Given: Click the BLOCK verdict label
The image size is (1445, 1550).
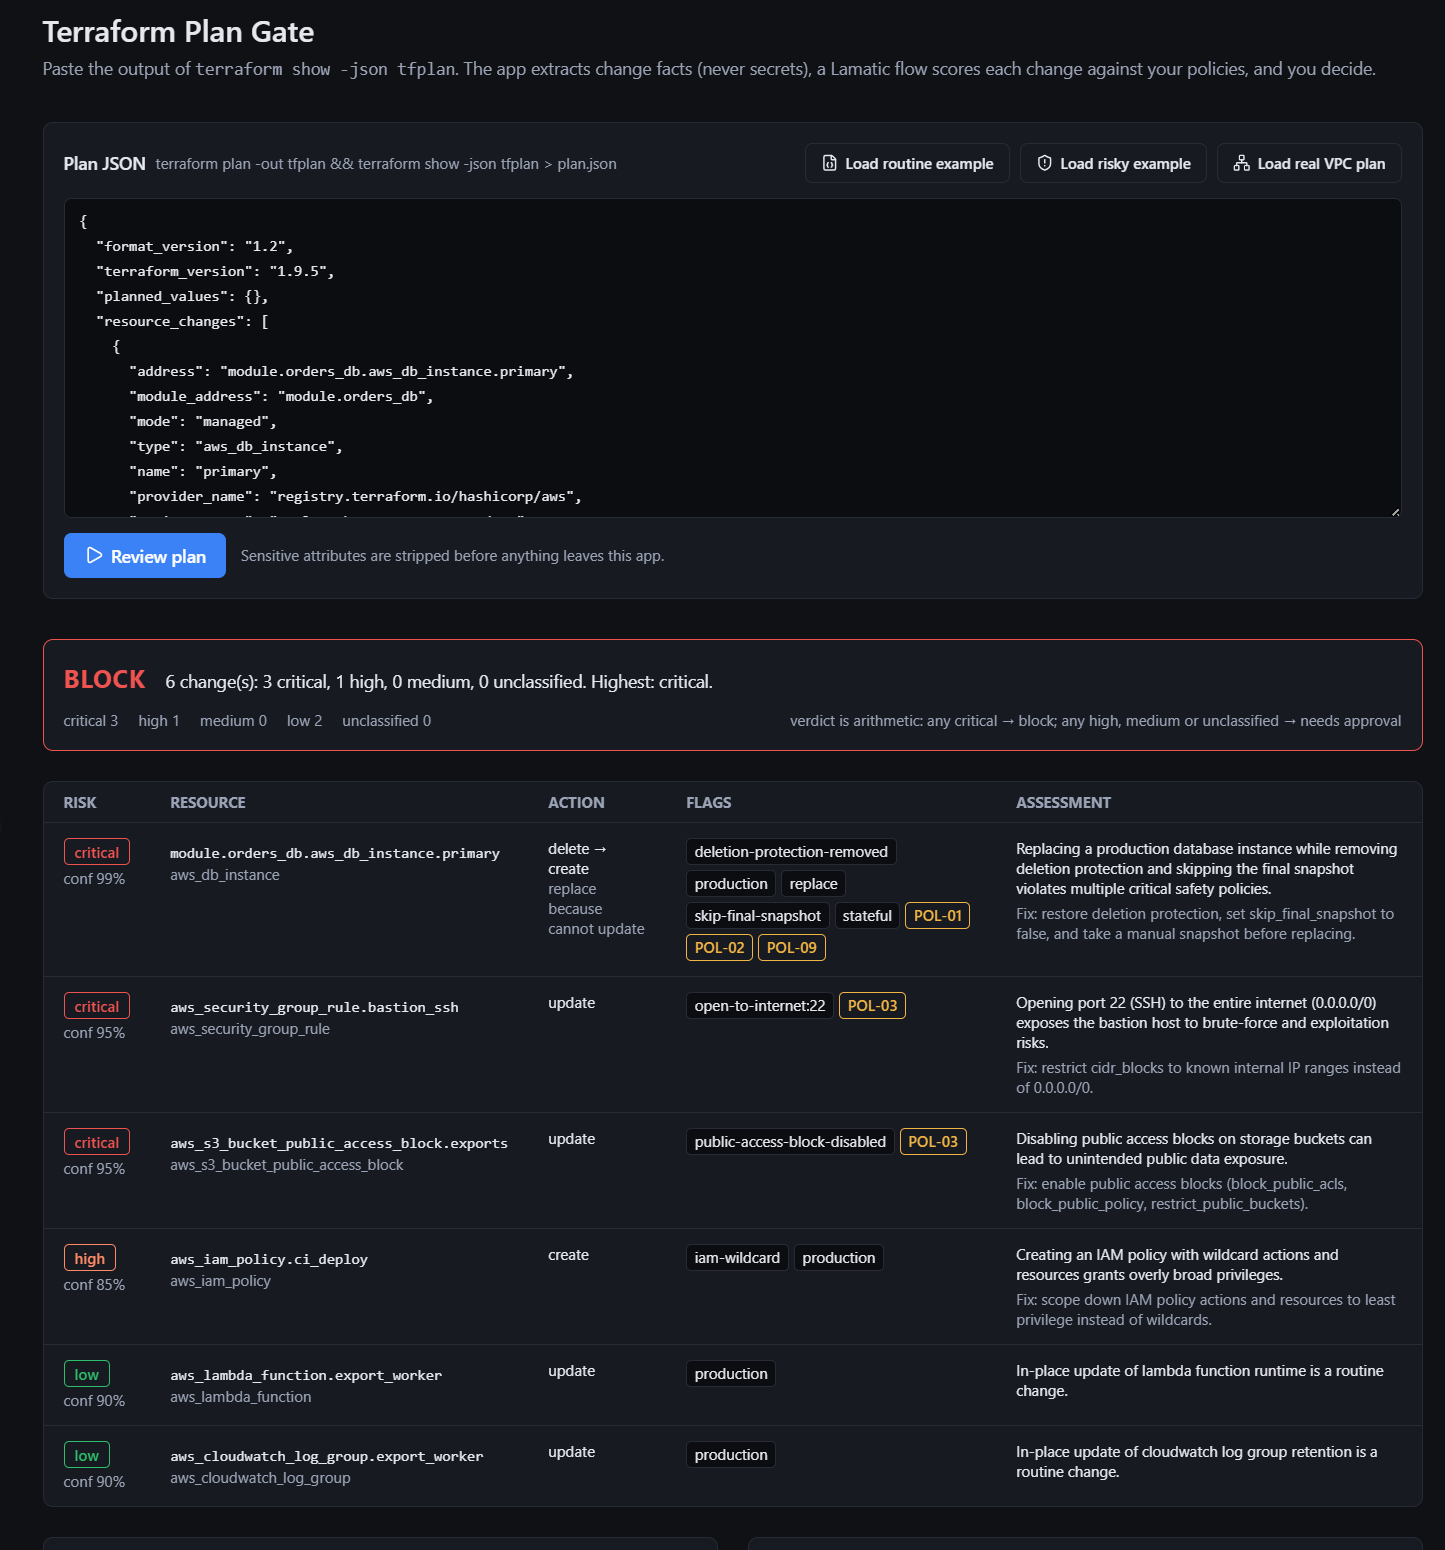Looking at the screenshot, I should [105, 680].
